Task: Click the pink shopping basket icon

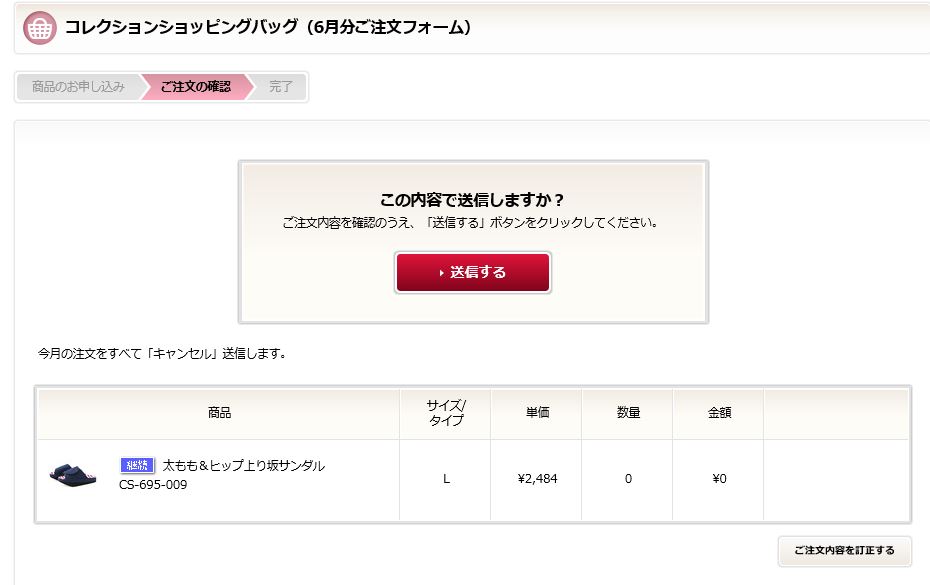Action: click(x=40, y=27)
